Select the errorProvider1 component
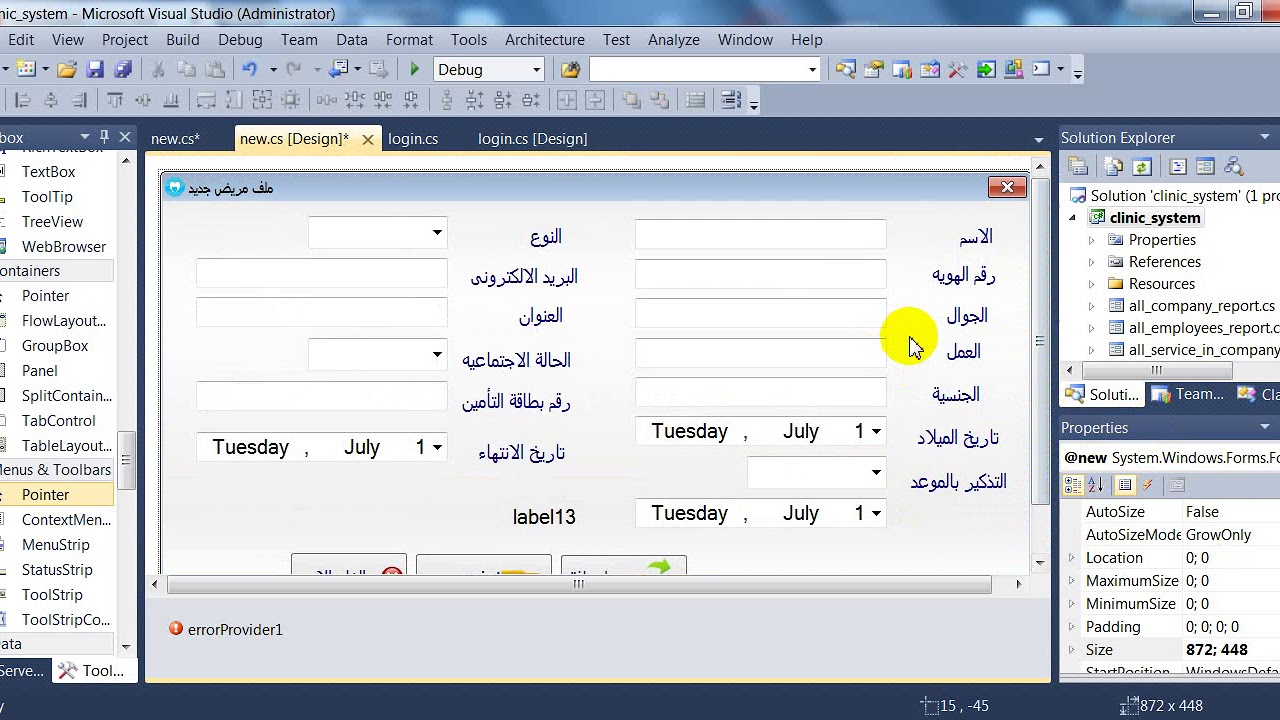 (x=226, y=629)
